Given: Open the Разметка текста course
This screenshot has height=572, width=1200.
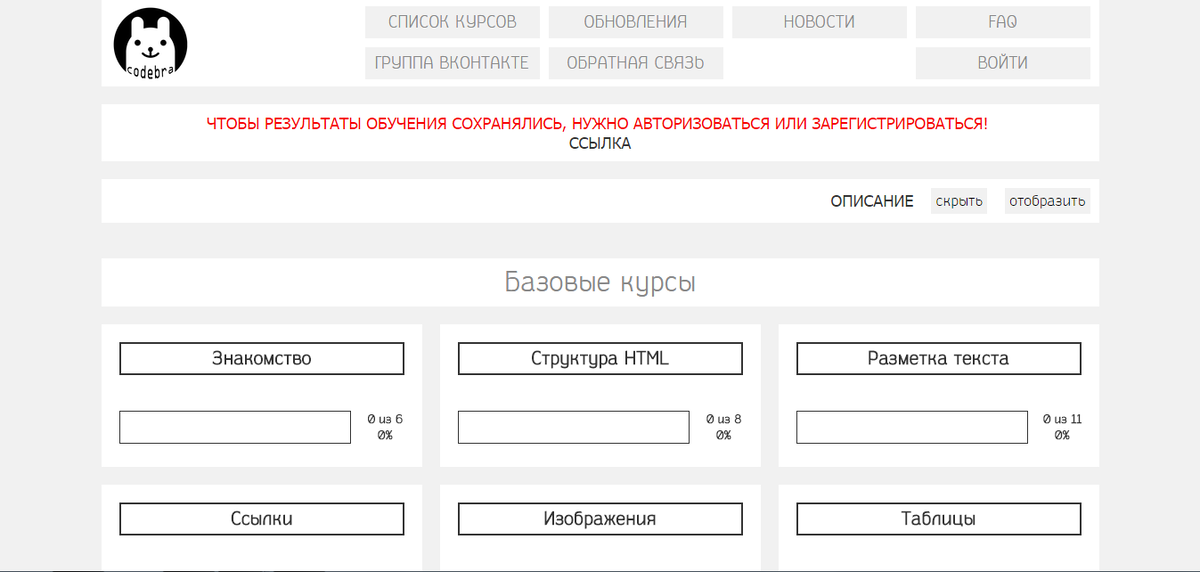Looking at the screenshot, I should click(x=939, y=359).
